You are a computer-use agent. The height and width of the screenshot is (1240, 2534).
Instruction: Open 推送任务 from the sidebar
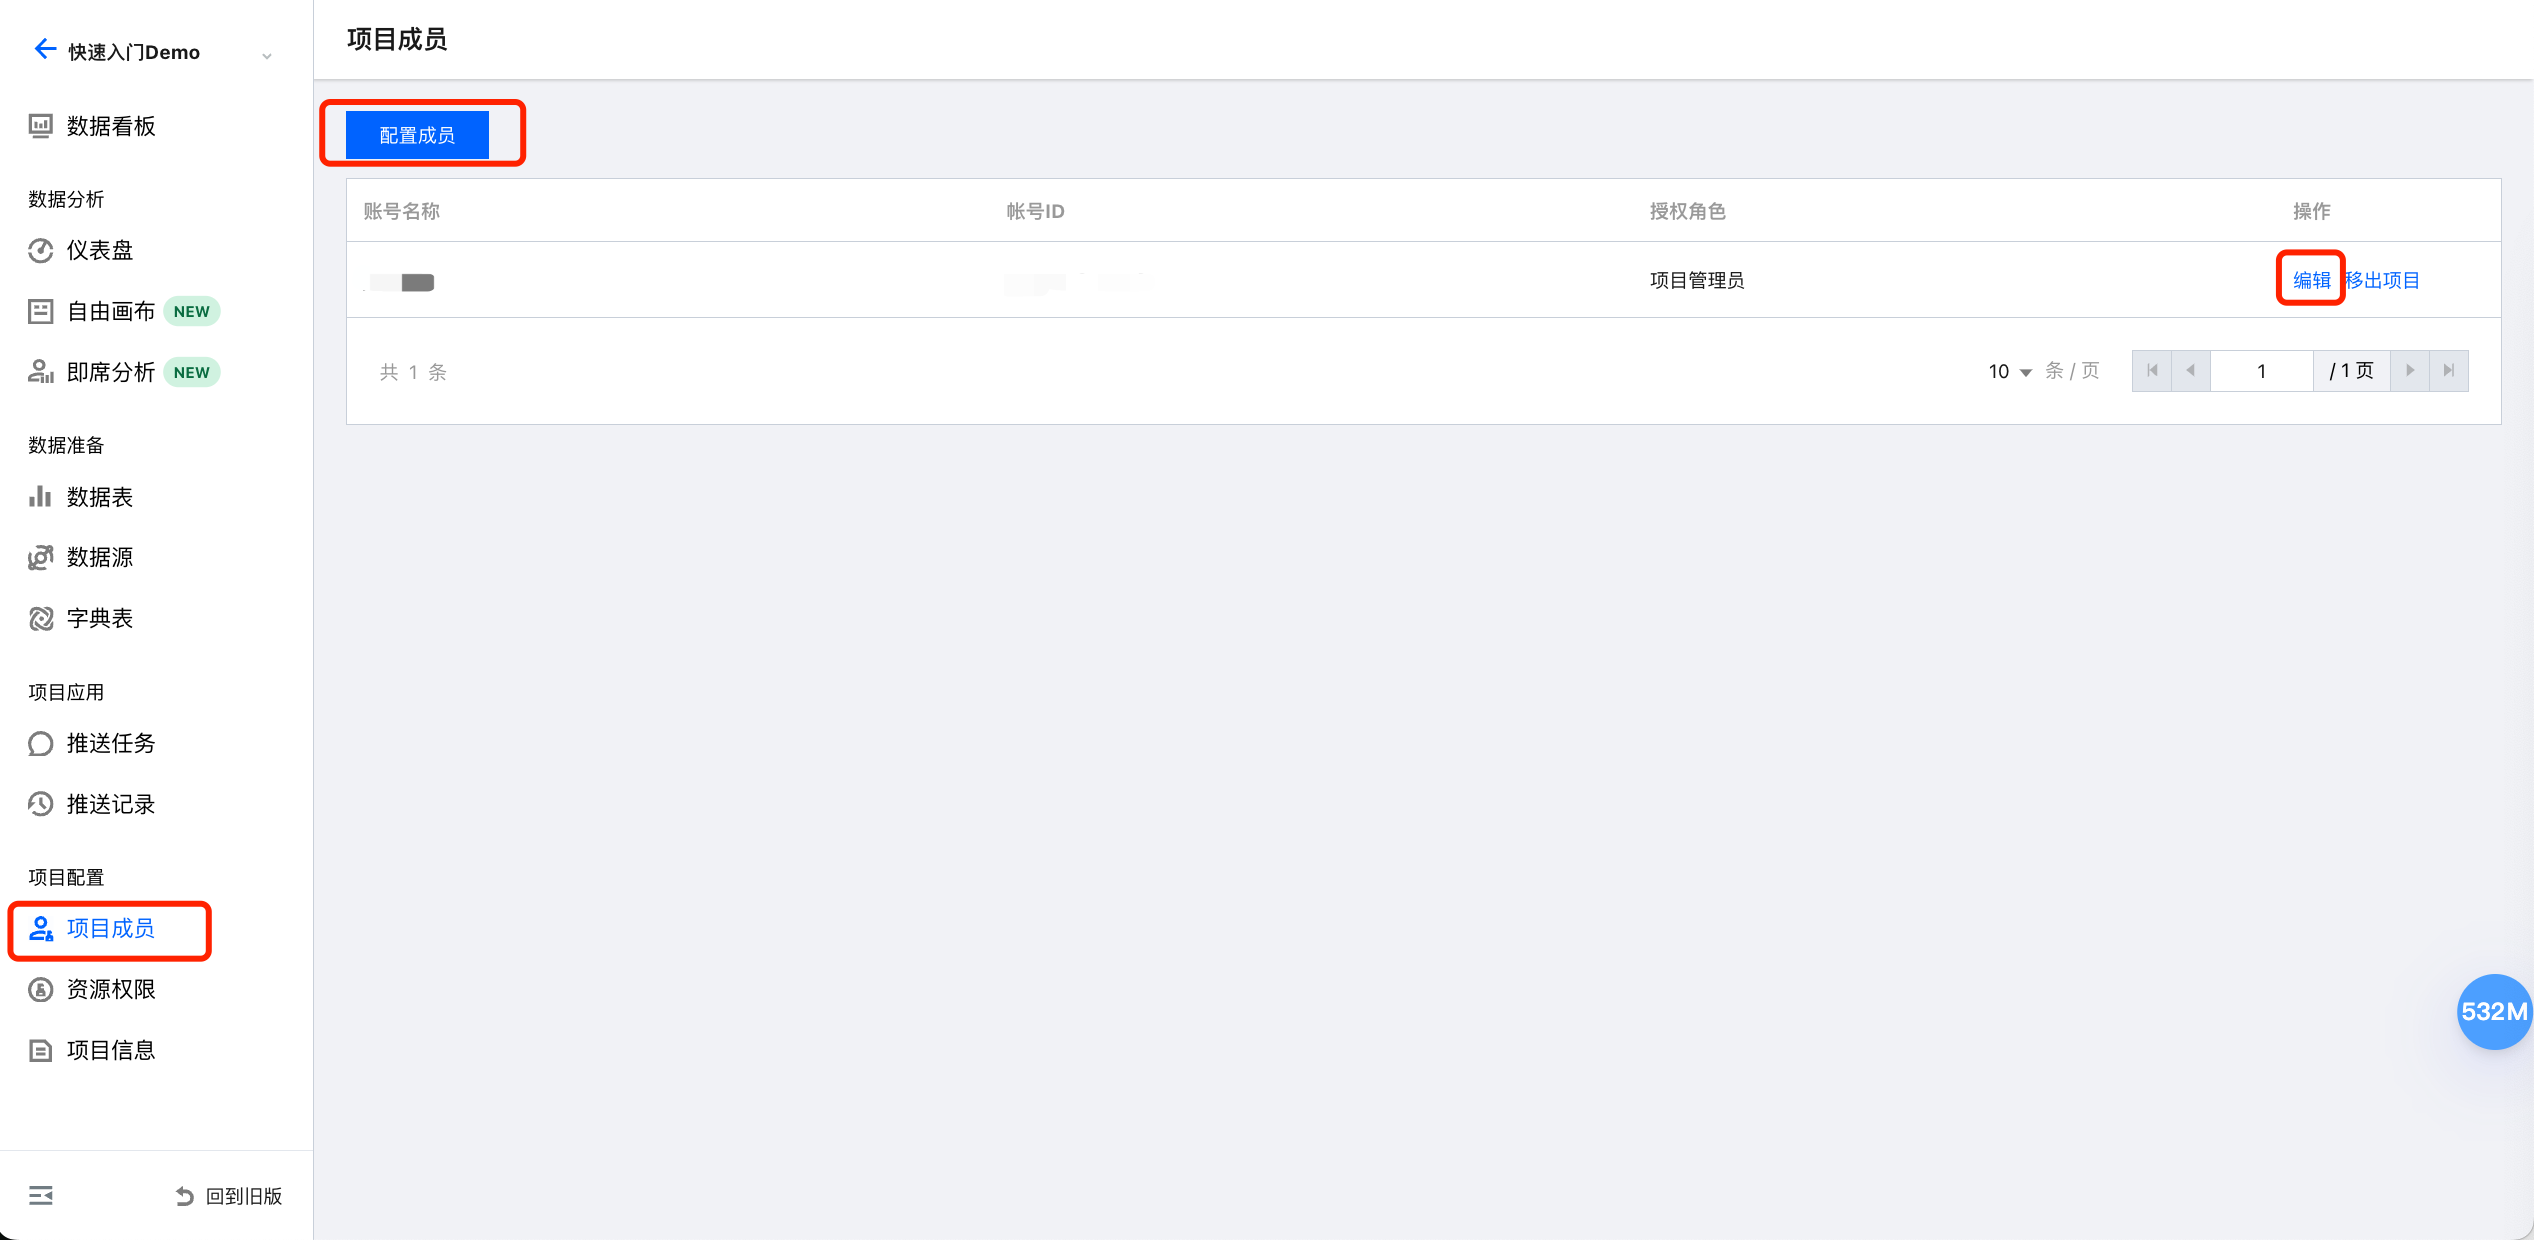[110, 743]
